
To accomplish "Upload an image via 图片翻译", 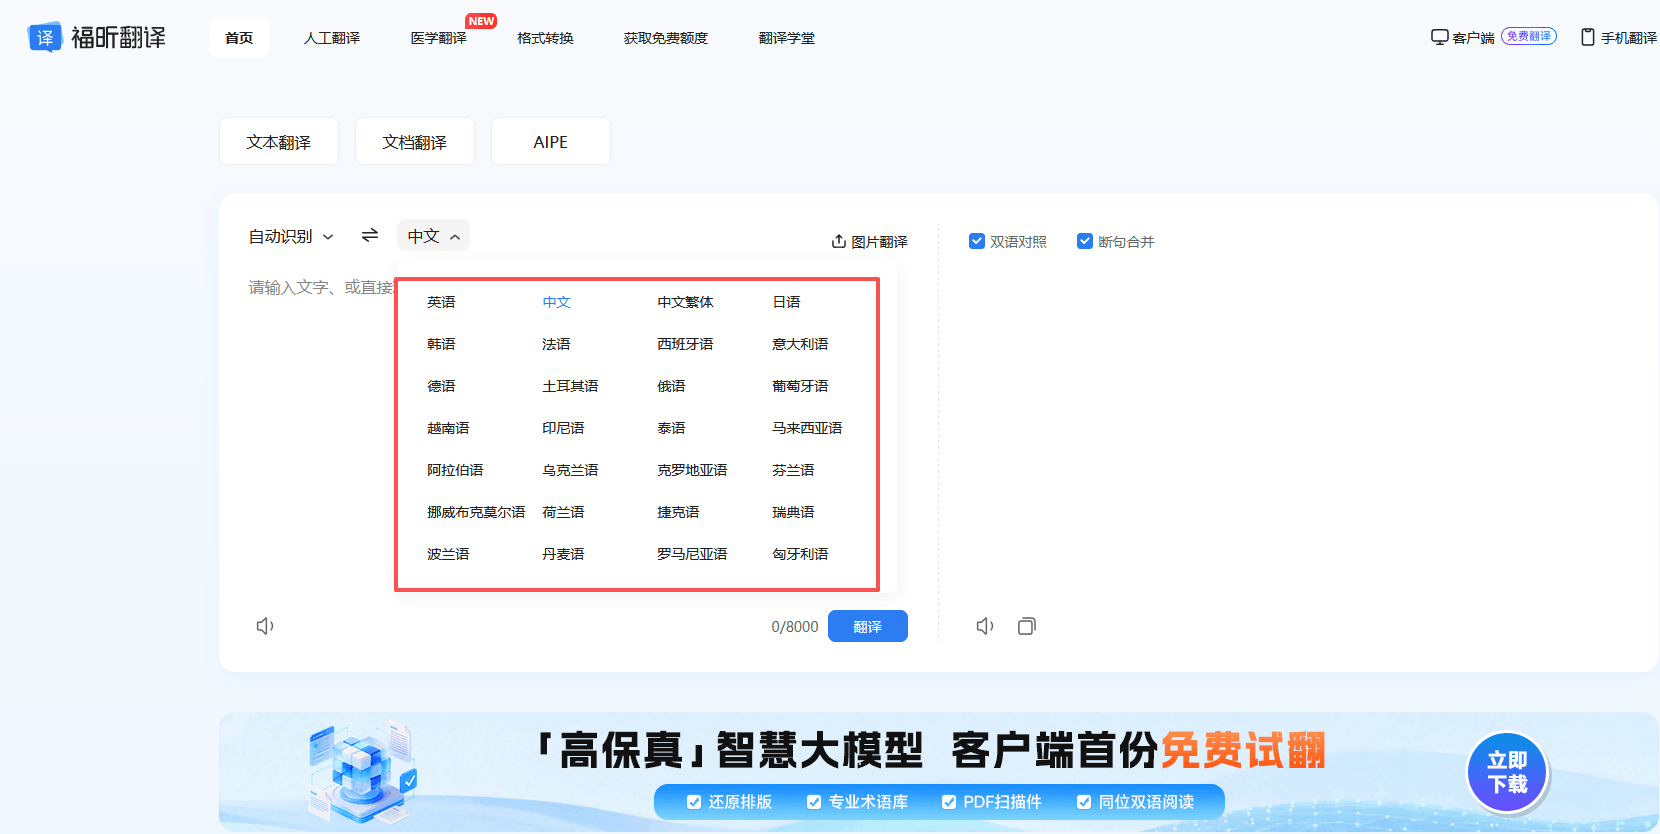I will tap(870, 242).
